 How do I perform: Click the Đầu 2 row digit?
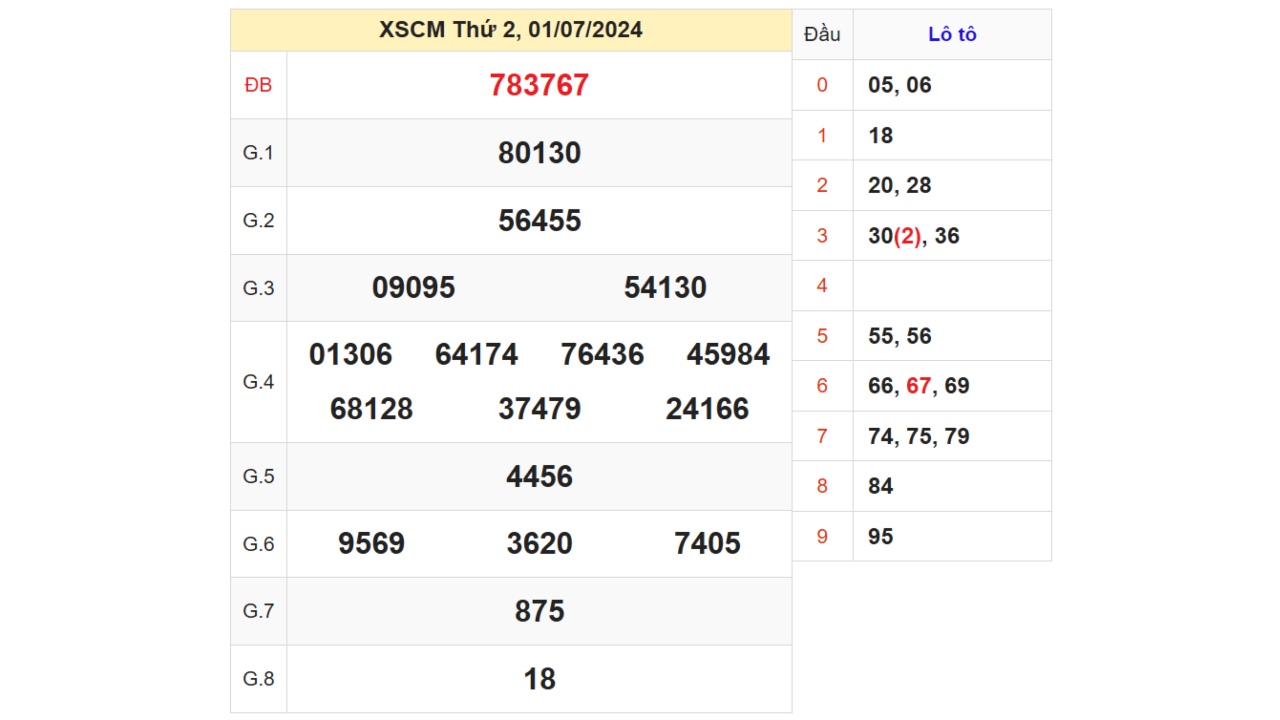pyautogui.click(x=822, y=186)
